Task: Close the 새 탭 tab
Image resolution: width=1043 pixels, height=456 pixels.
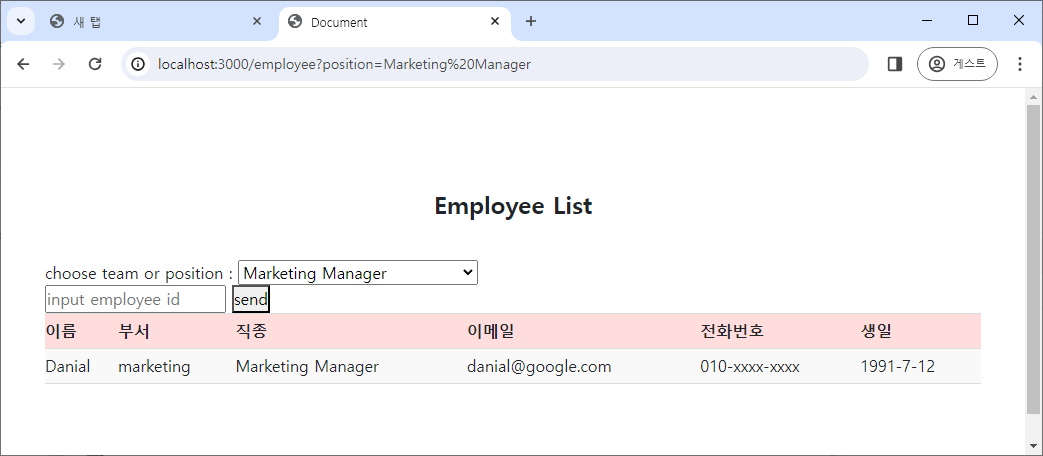Action: 257,21
